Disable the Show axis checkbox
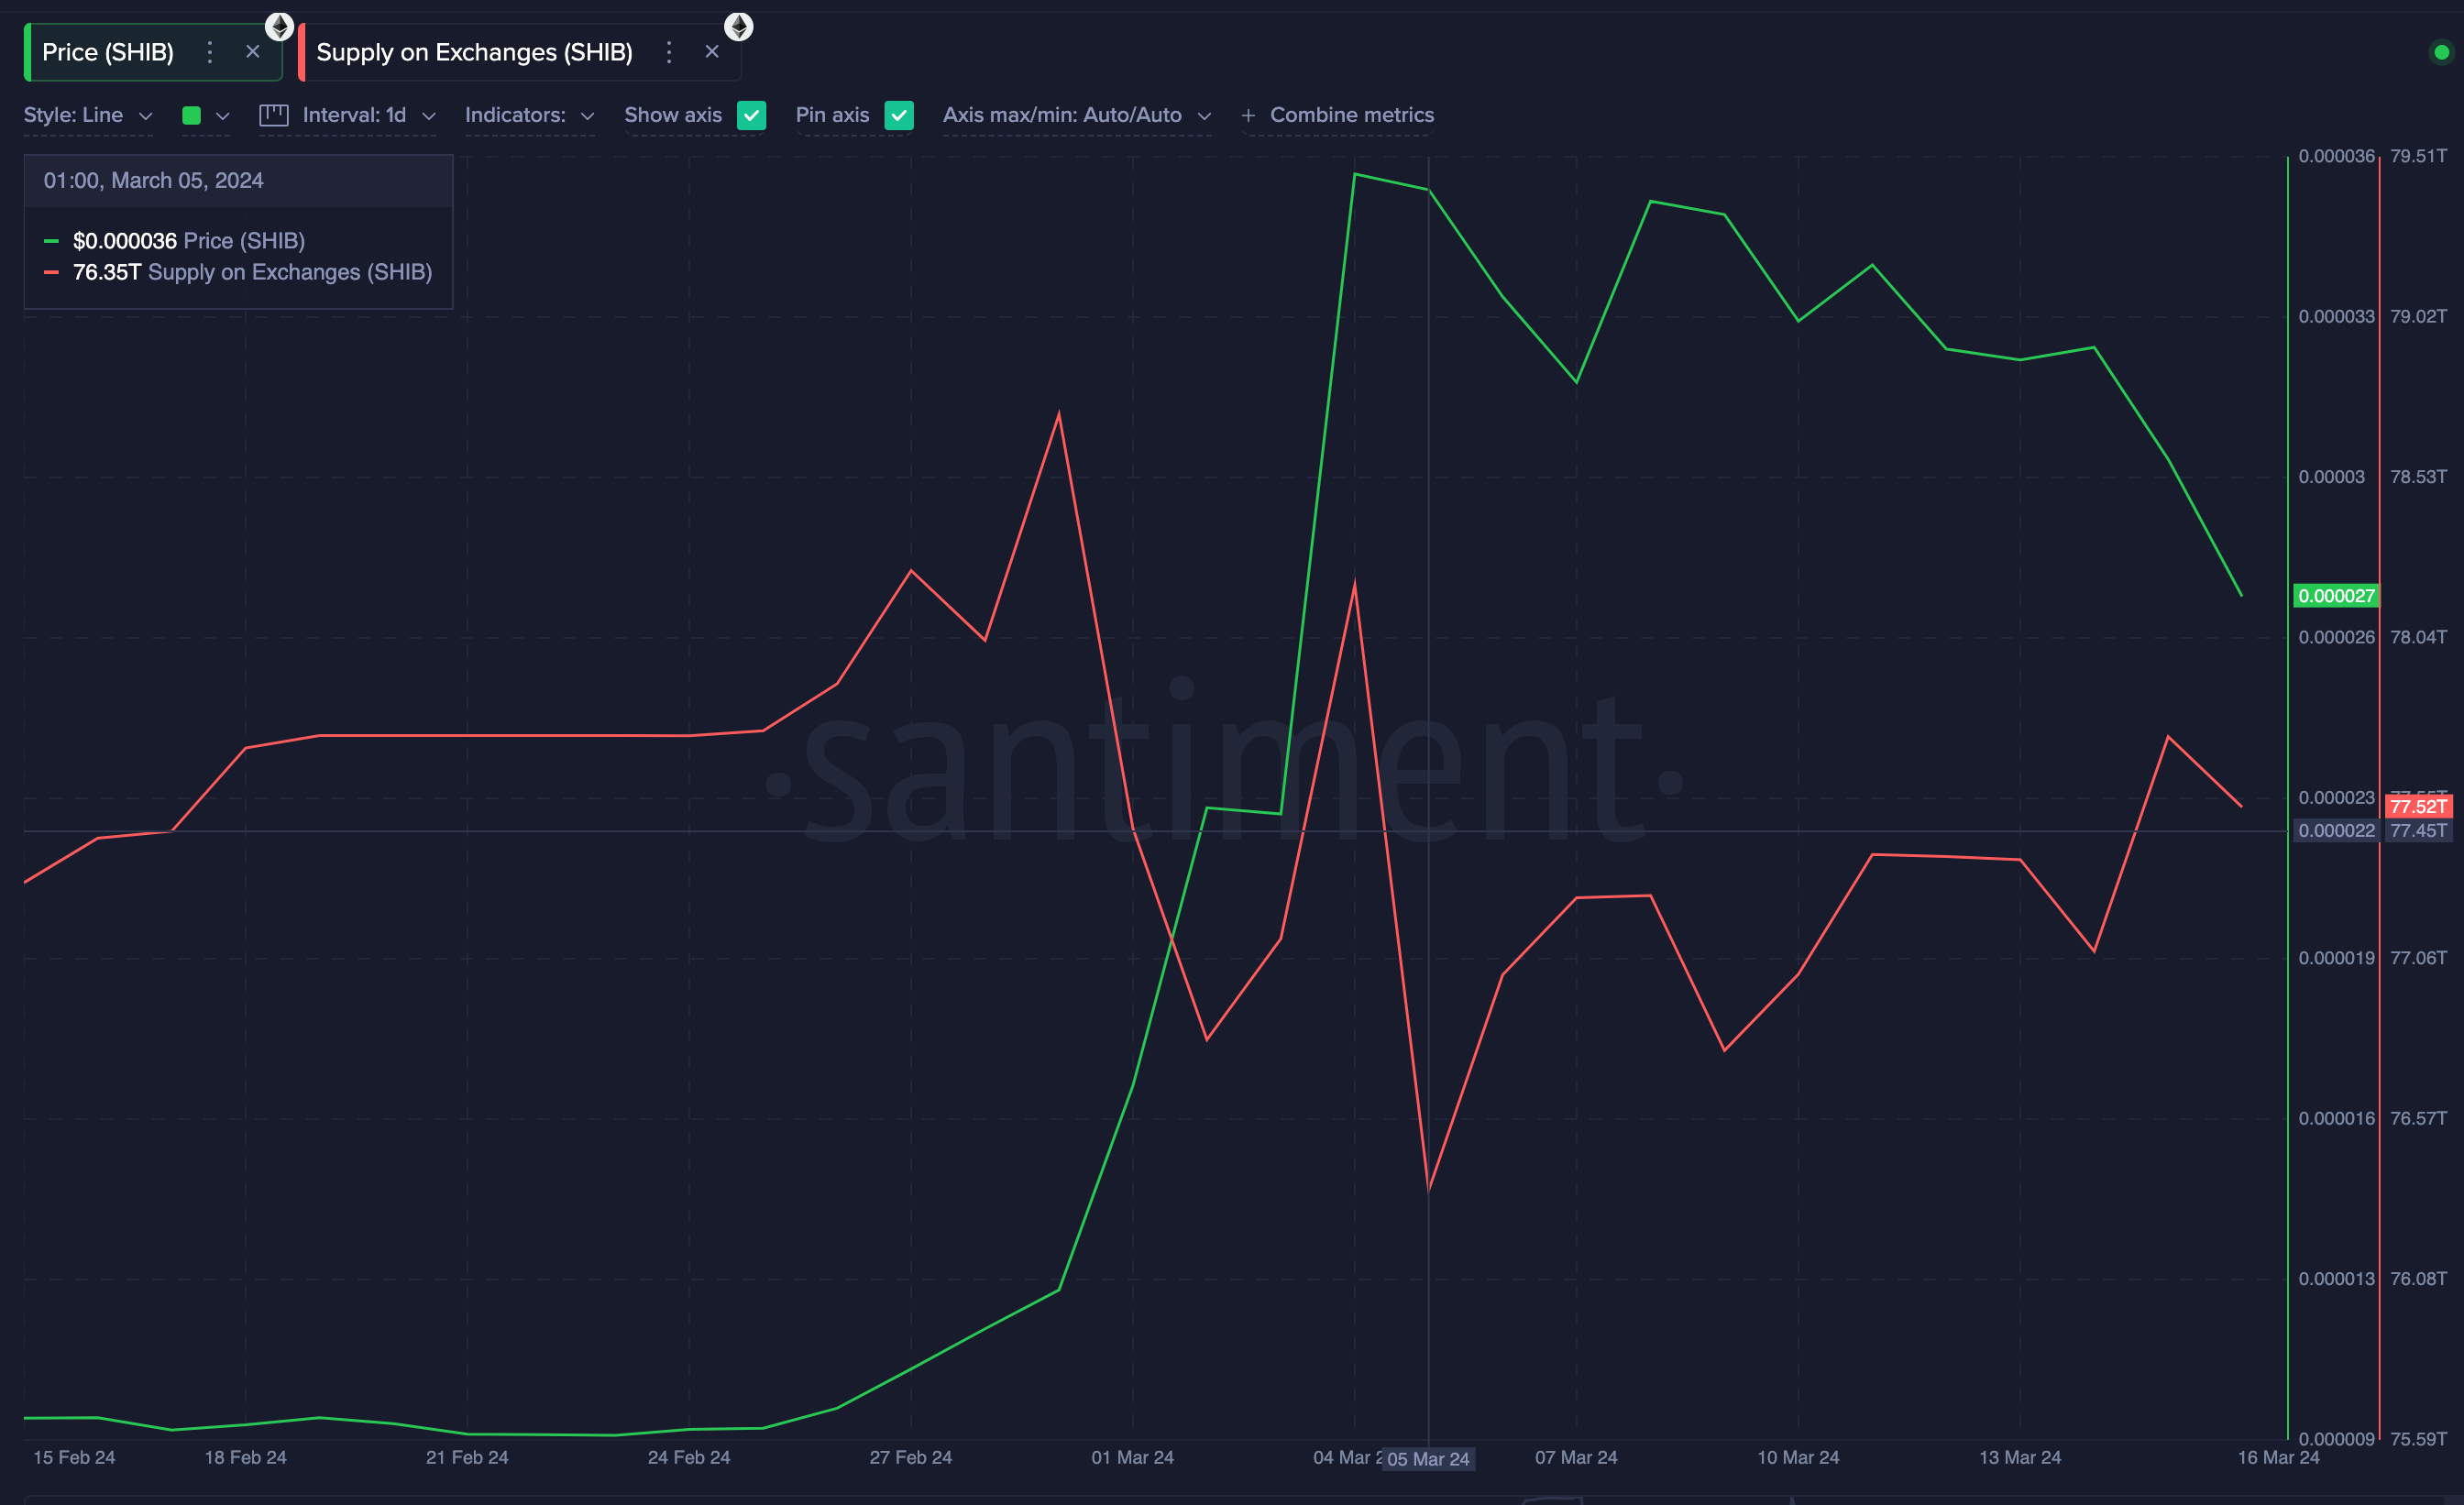Screen dimensions: 2464x1505 752,115
